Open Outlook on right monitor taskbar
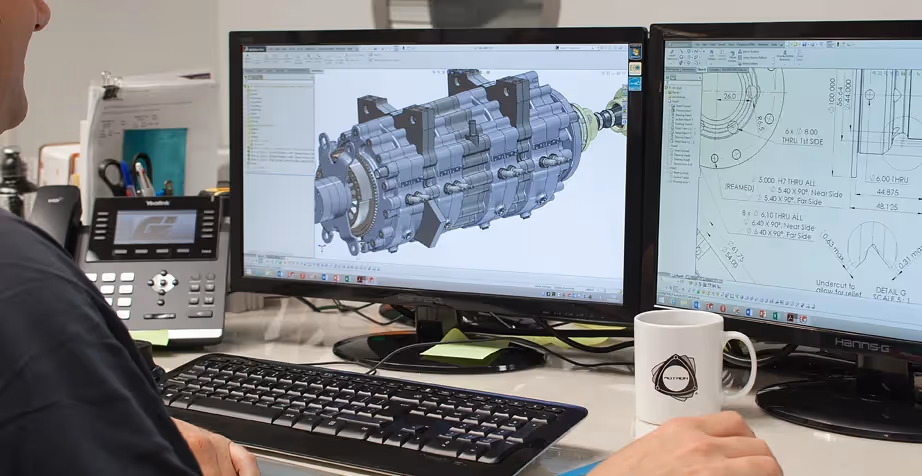Image resolution: width=922 pixels, height=476 pixels. [697, 305]
